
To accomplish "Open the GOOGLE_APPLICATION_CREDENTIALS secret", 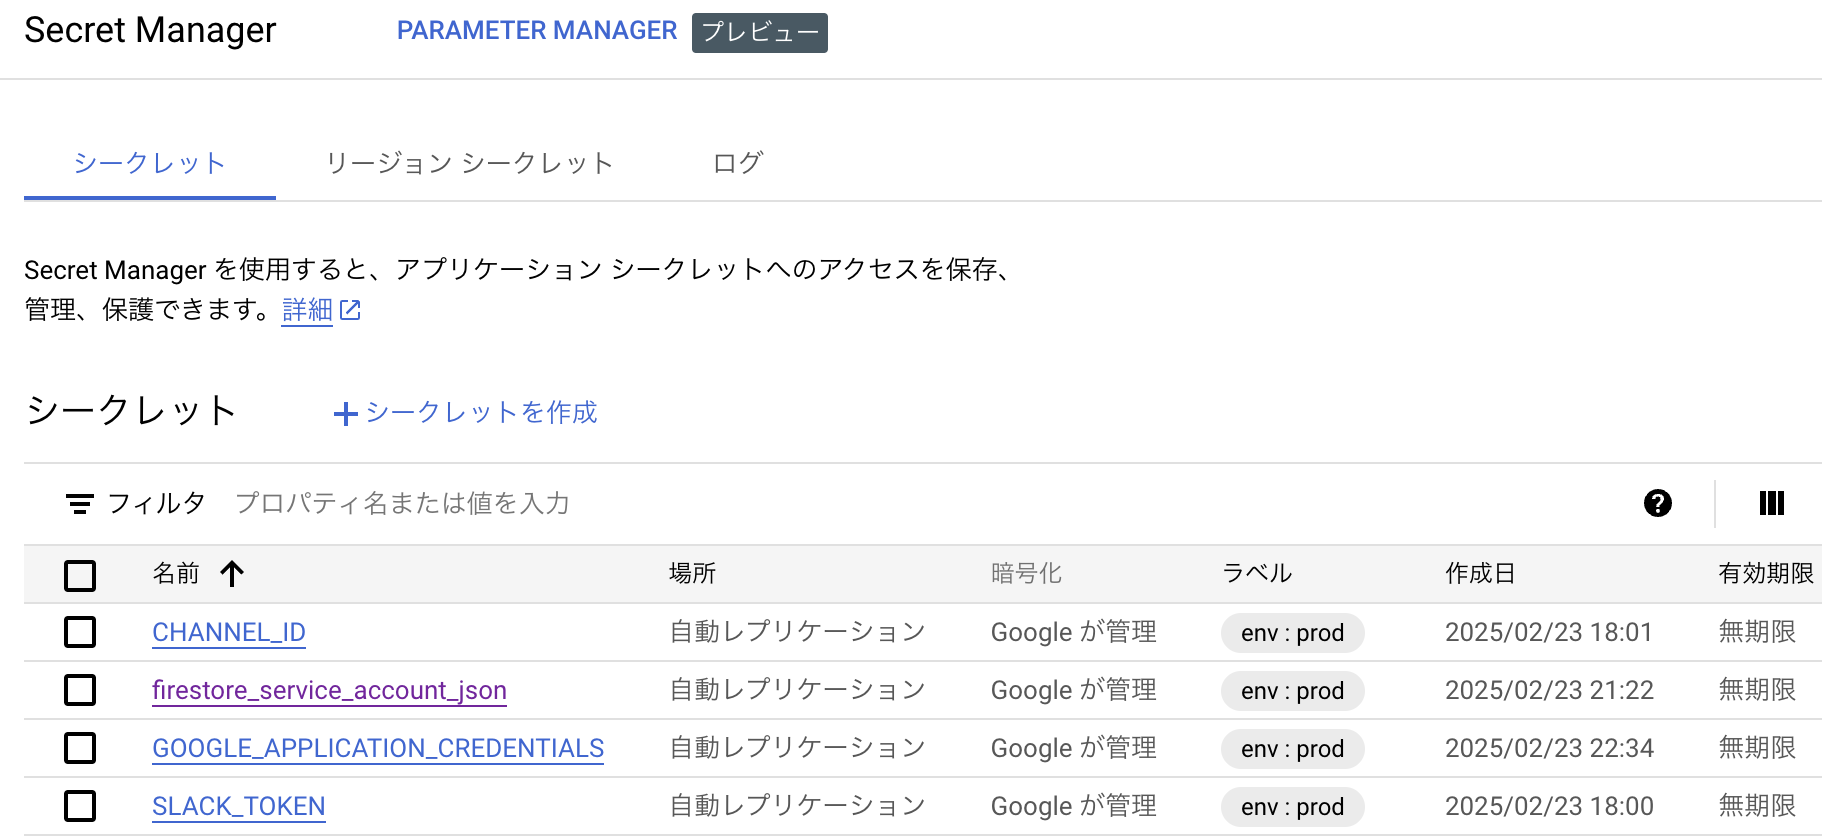I will coord(378,748).
